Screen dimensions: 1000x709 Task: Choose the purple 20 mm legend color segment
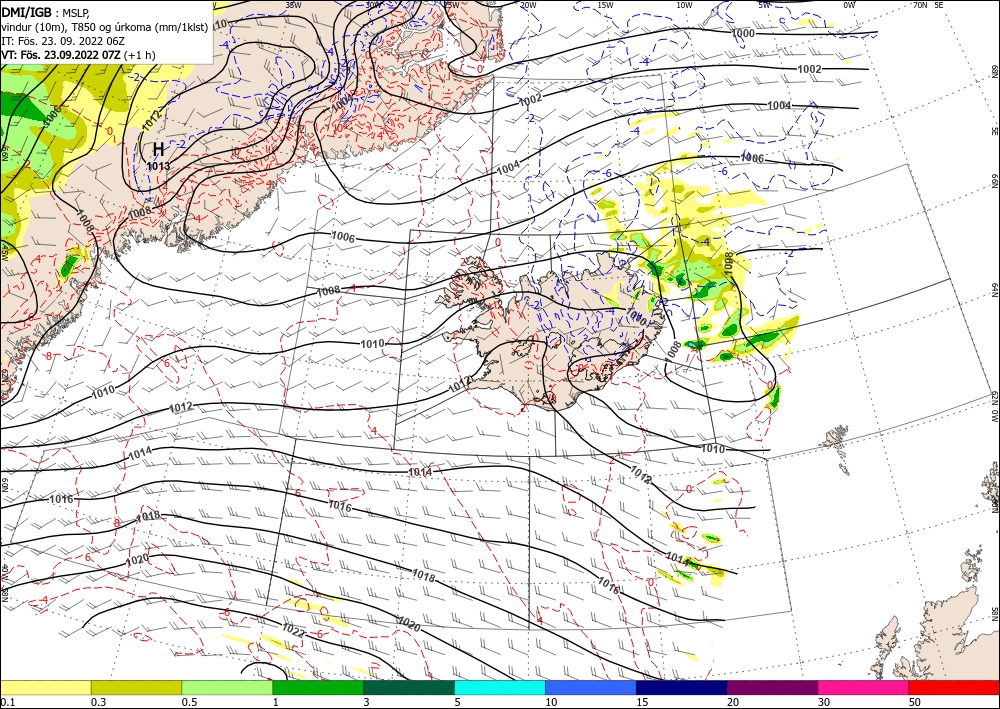772,687
